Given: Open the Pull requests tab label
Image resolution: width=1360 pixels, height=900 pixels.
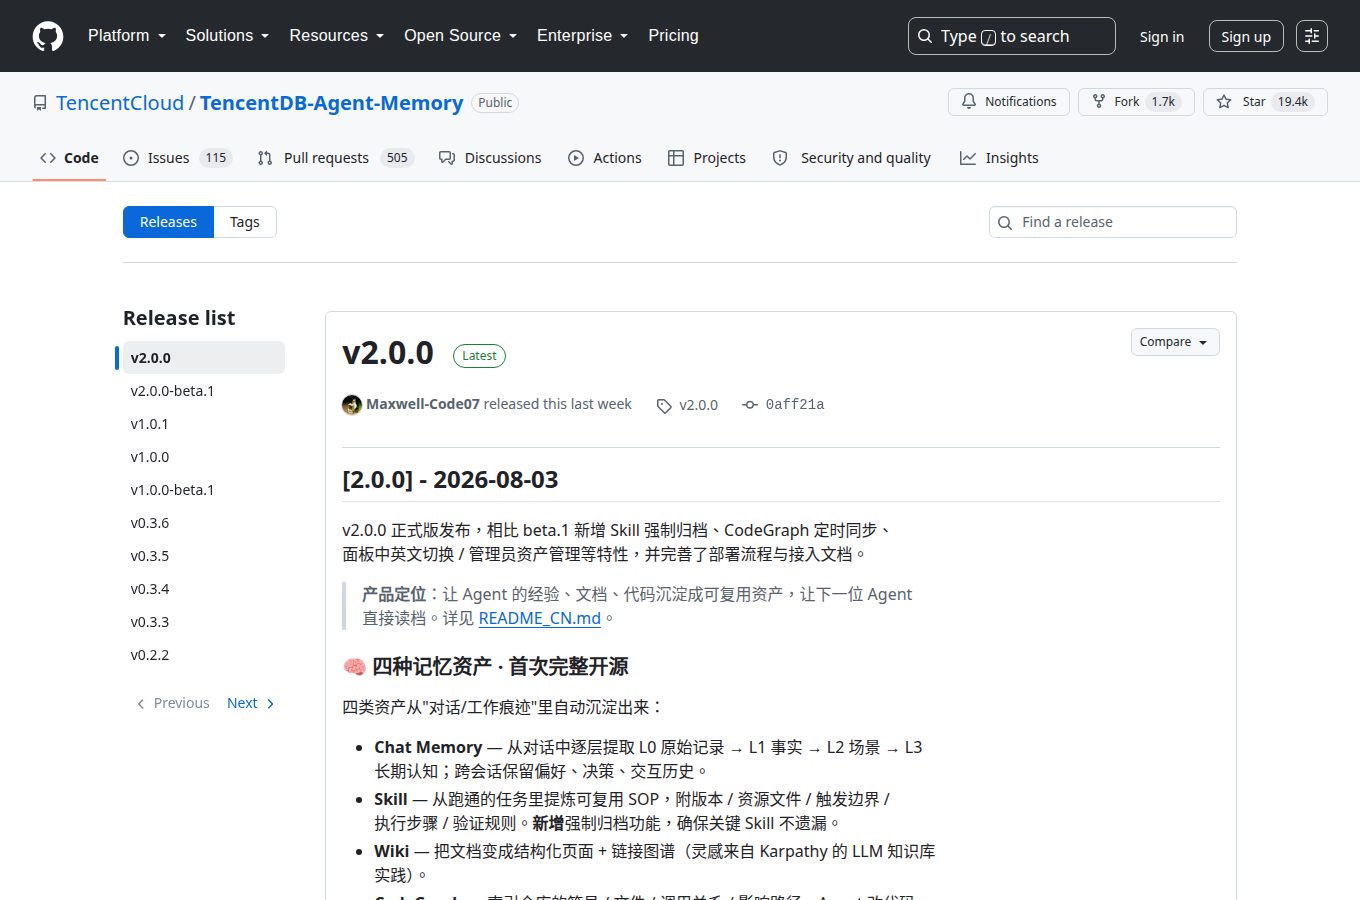Looking at the screenshot, I should [326, 158].
